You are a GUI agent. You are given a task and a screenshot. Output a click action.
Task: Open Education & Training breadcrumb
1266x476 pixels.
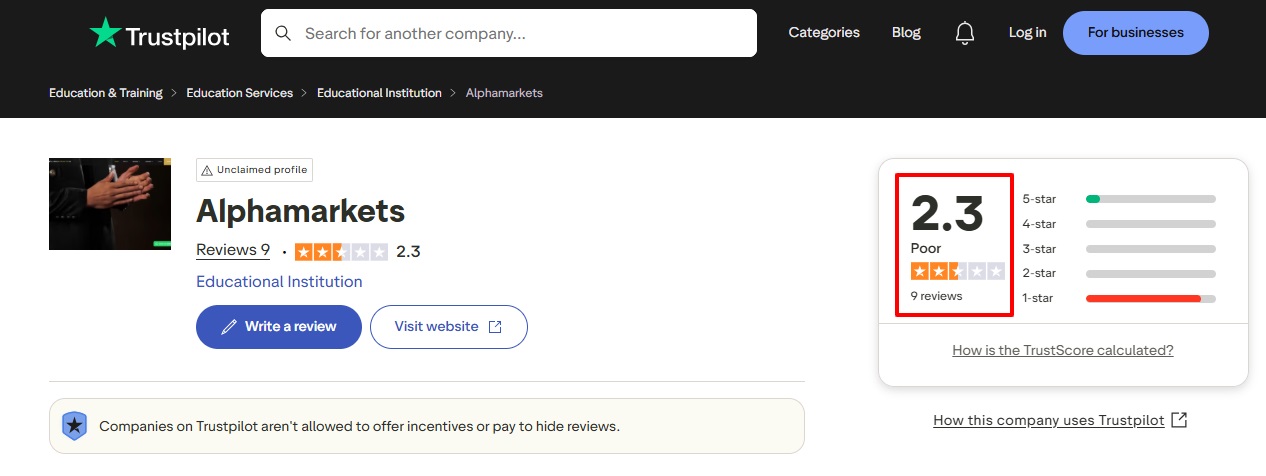click(x=105, y=93)
